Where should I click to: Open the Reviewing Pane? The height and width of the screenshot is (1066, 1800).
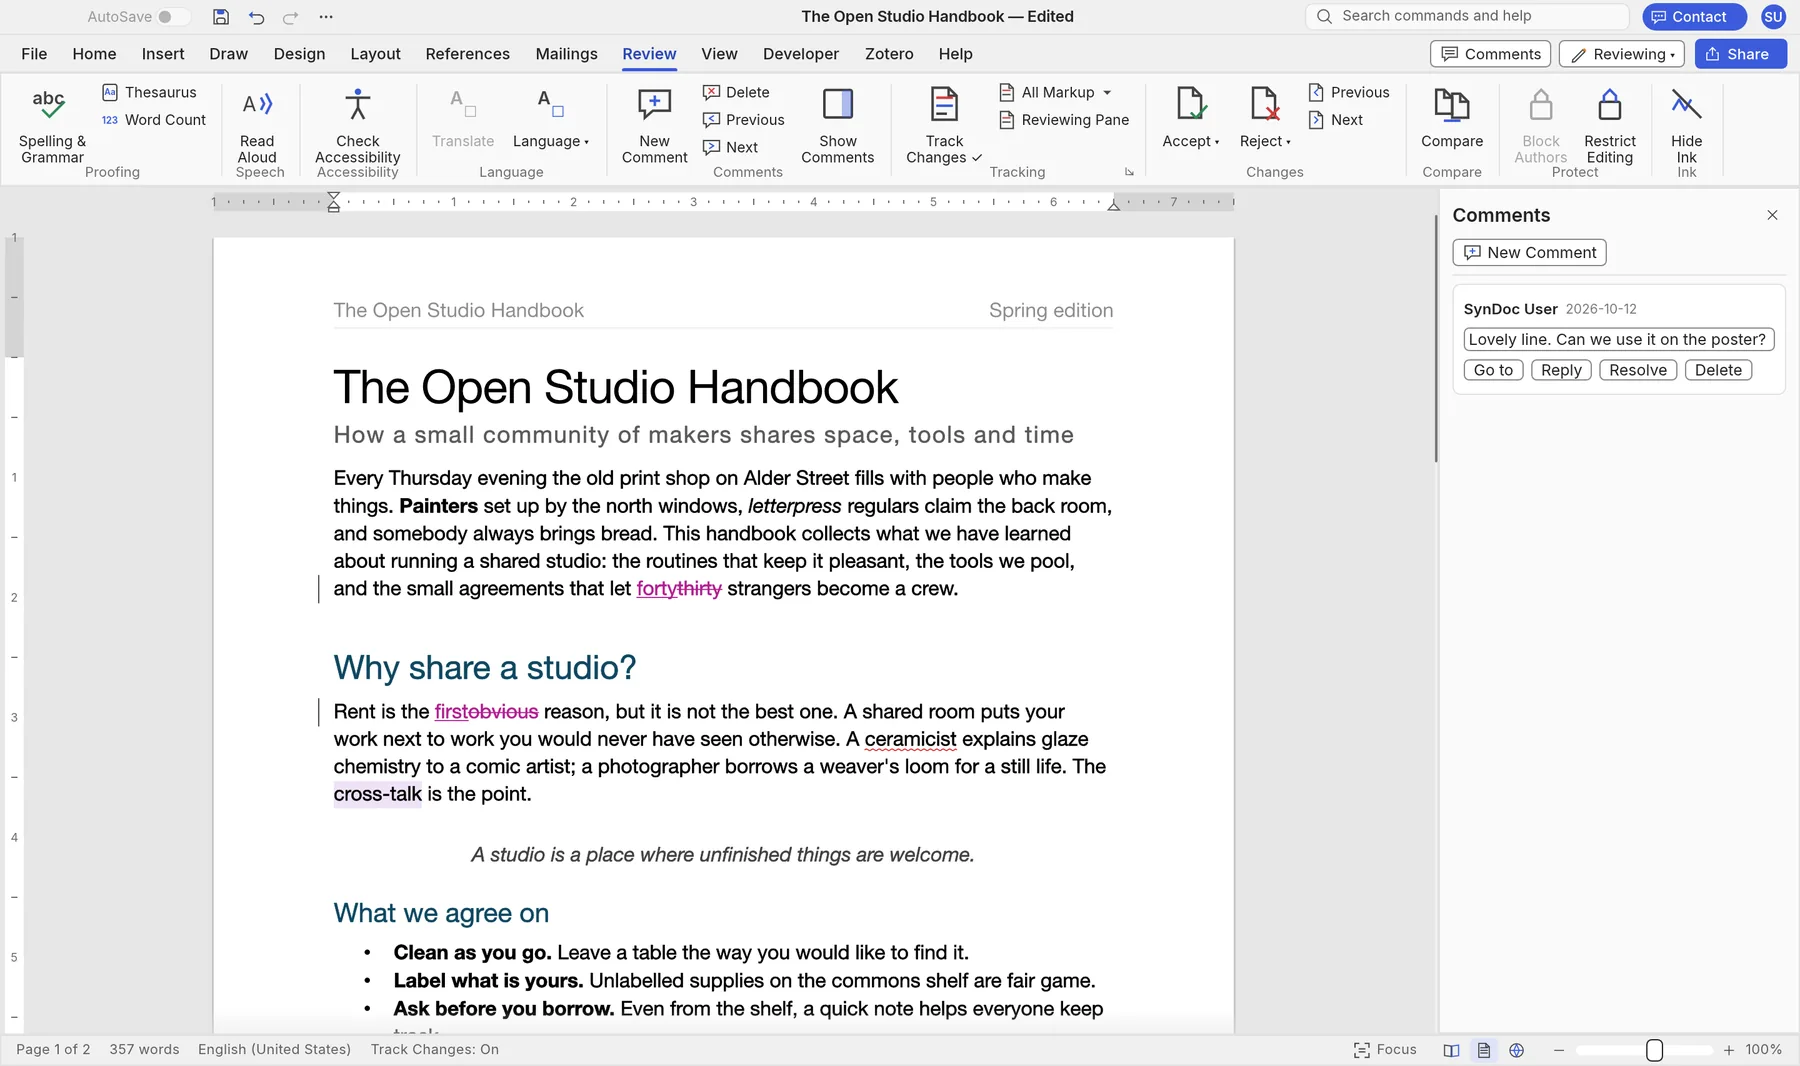tap(1064, 120)
